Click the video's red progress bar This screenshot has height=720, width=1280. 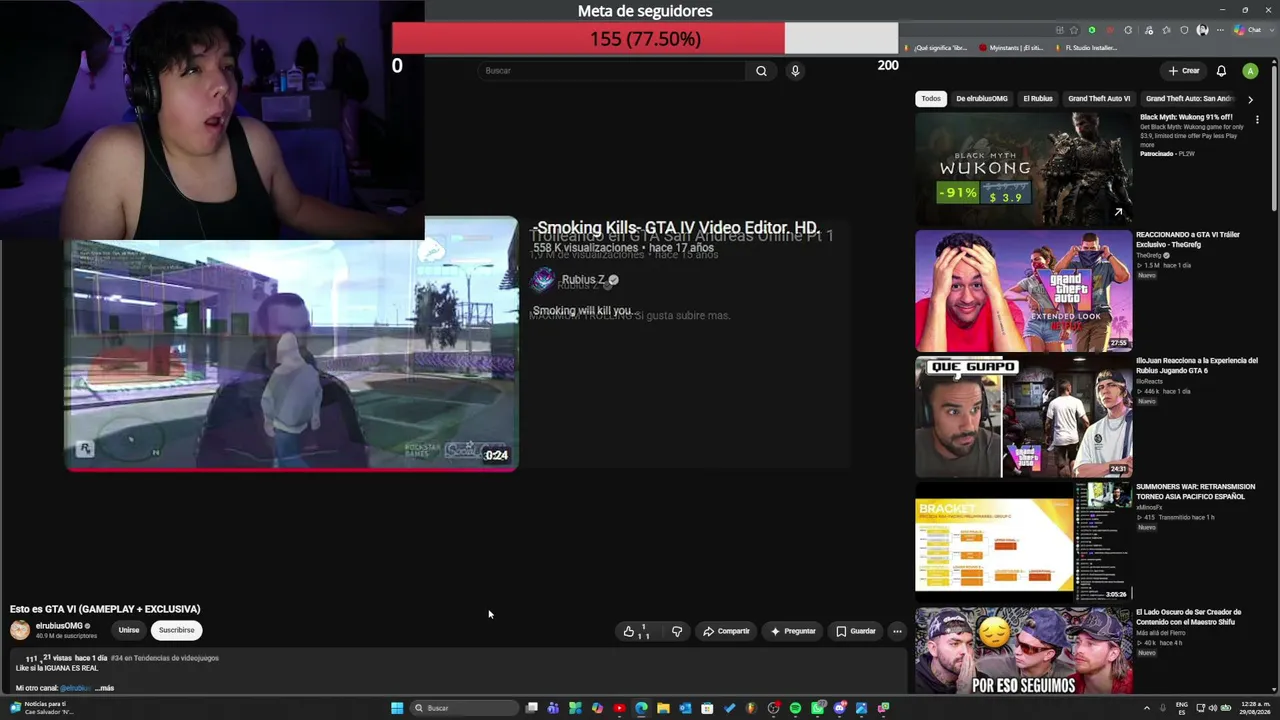coord(291,468)
